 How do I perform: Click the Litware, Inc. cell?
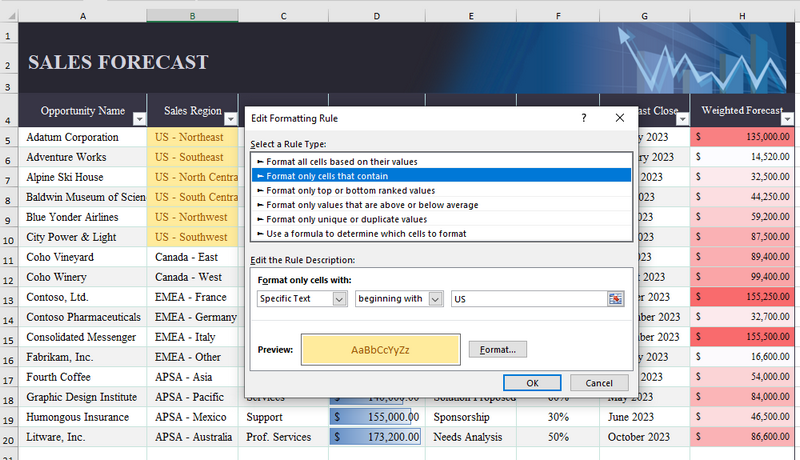pyautogui.click(x=83, y=437)
